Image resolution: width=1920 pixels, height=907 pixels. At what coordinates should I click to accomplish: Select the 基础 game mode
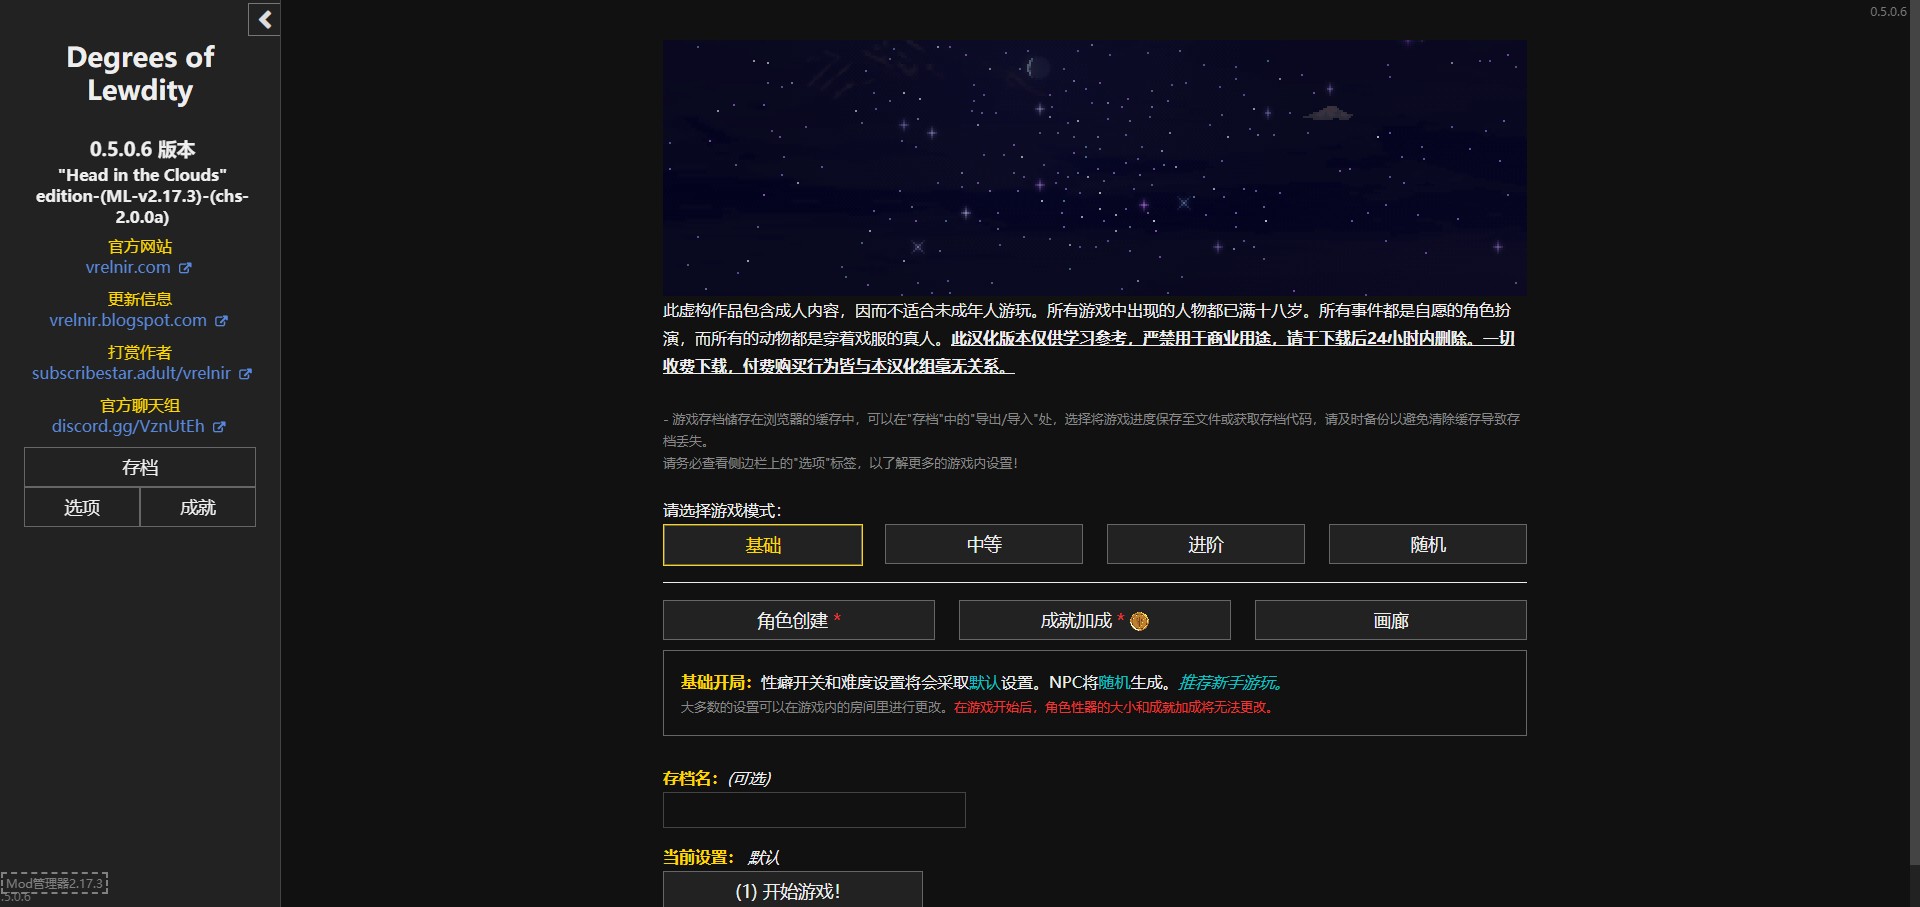point(763,545)
